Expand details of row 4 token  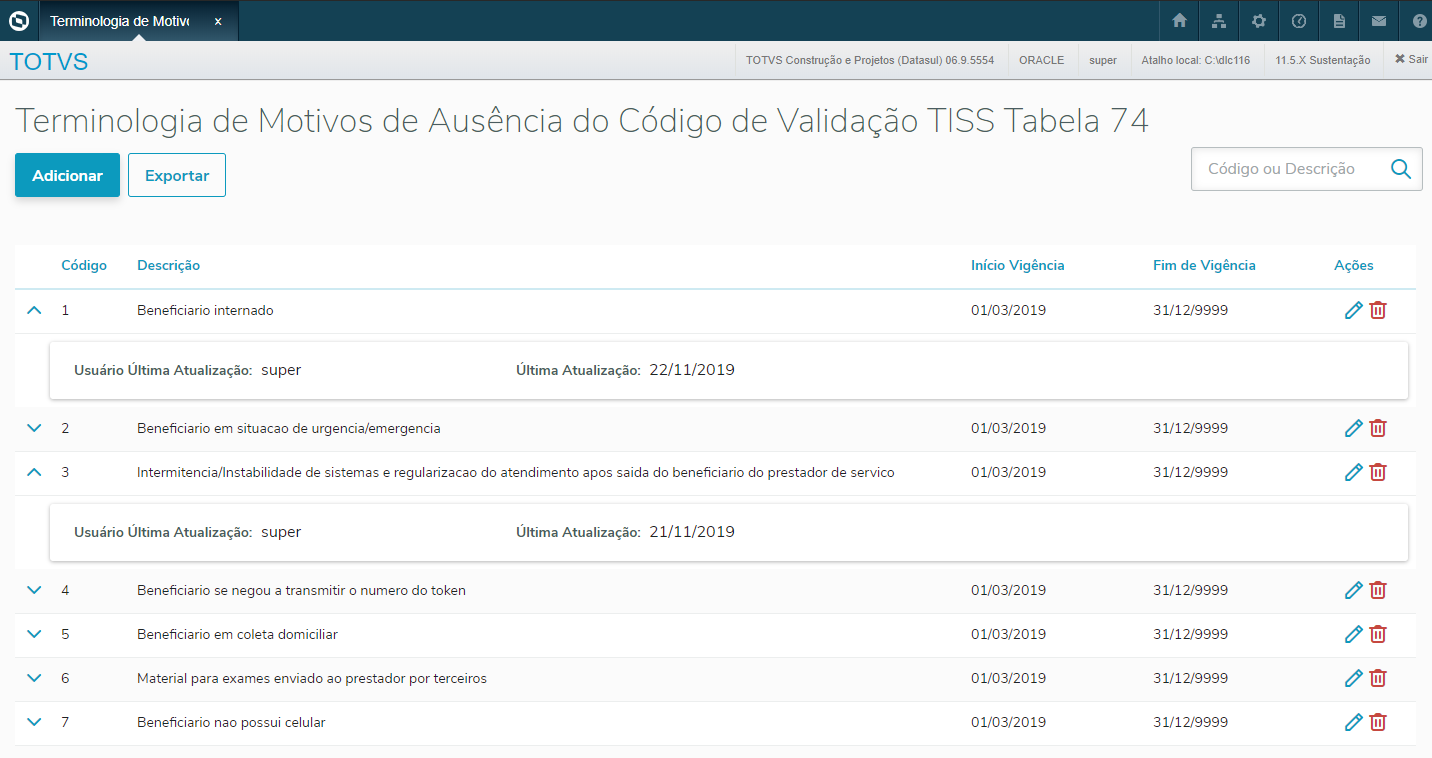coord(34,590)
